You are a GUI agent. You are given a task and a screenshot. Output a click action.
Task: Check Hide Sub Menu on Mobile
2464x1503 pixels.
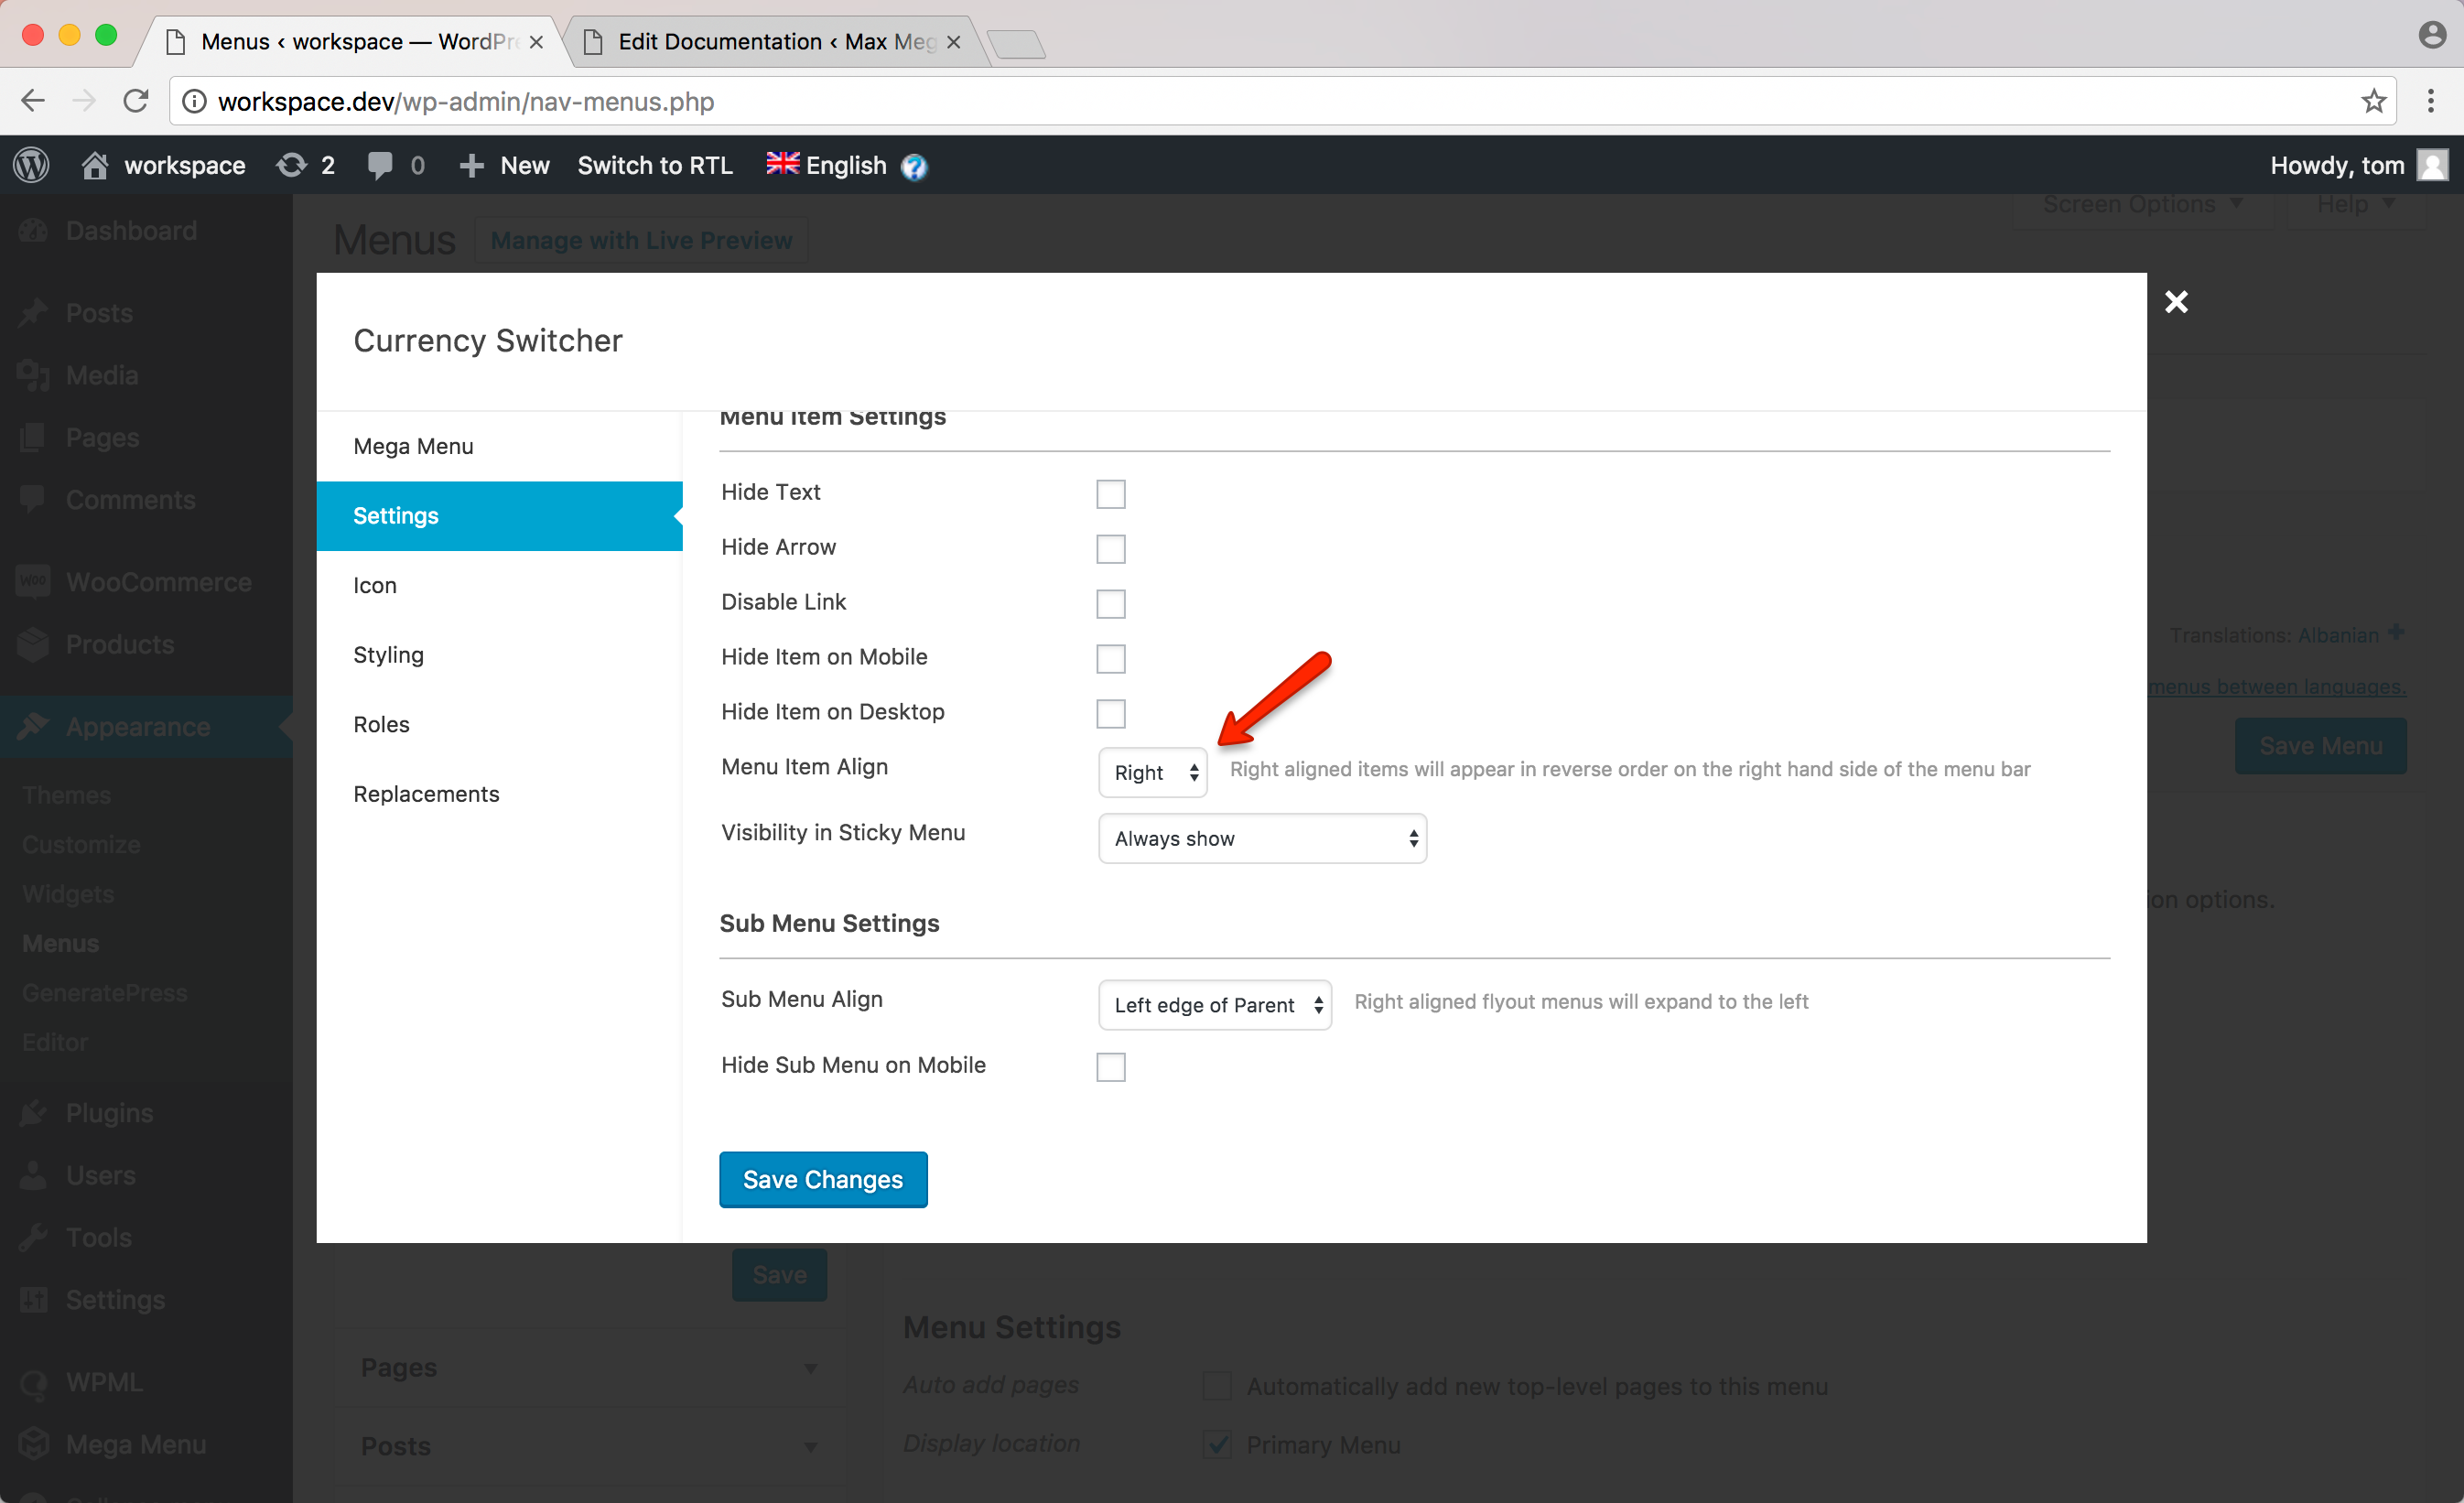tap(1110, 1067)
